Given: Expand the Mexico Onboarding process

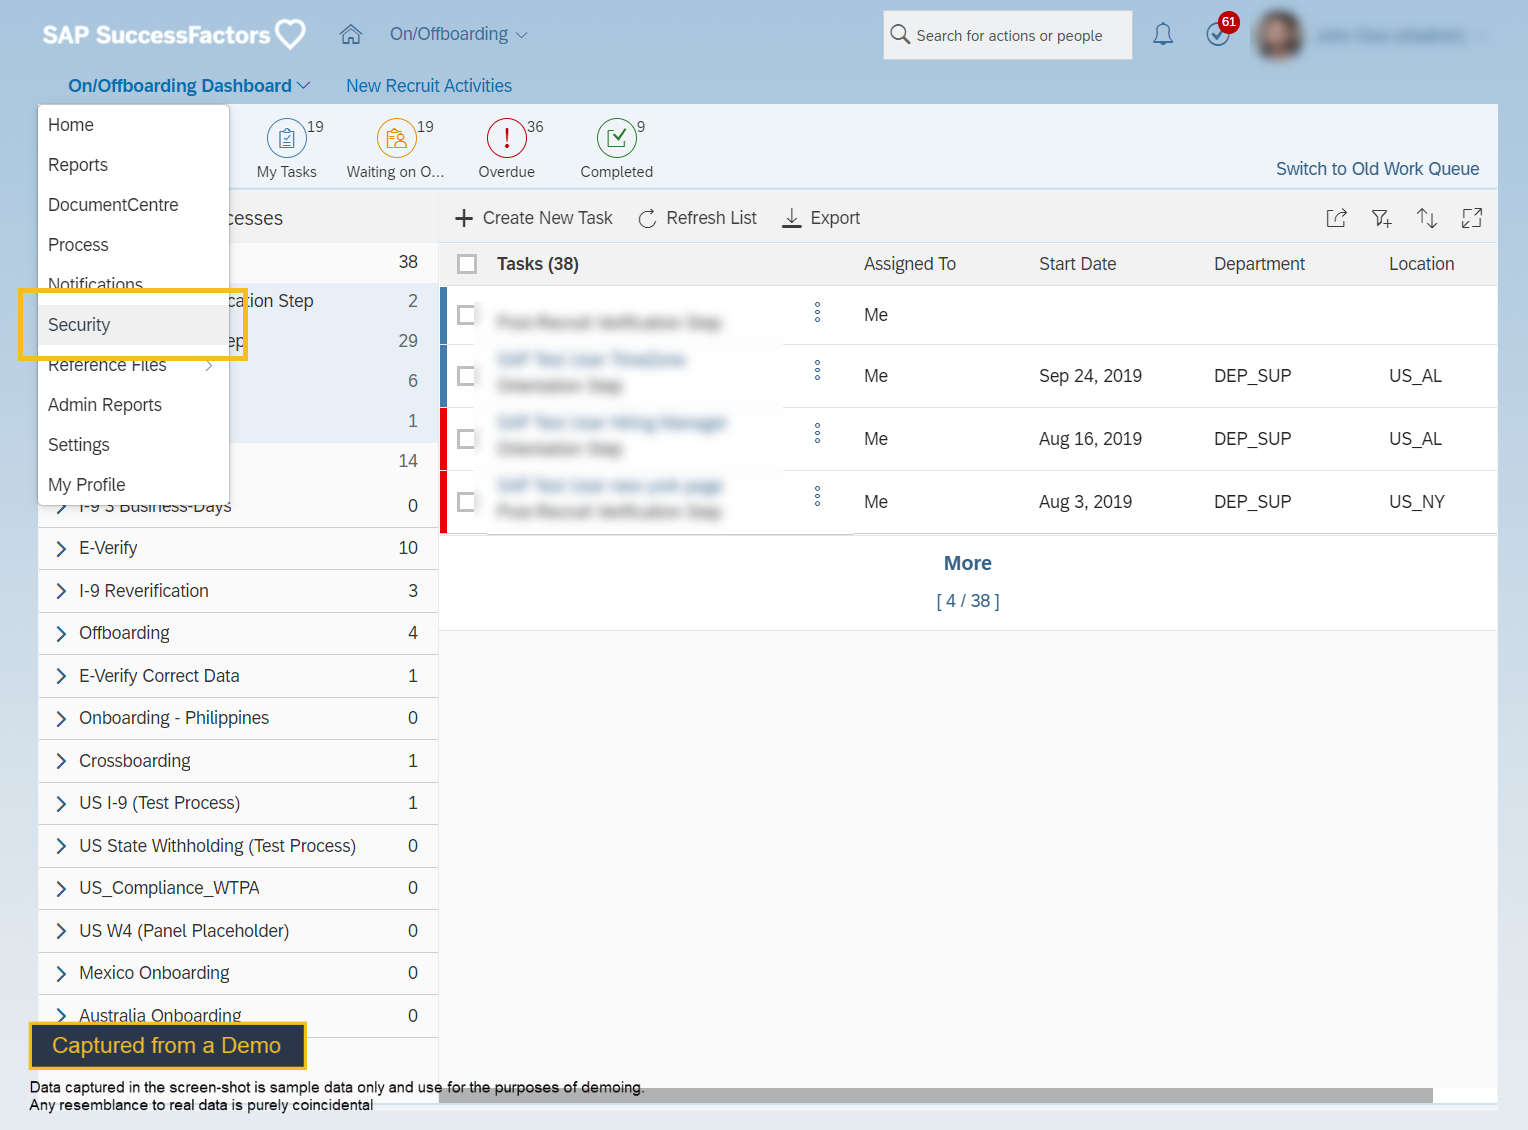Looking at the screenshot, I should tap(61, 973).
